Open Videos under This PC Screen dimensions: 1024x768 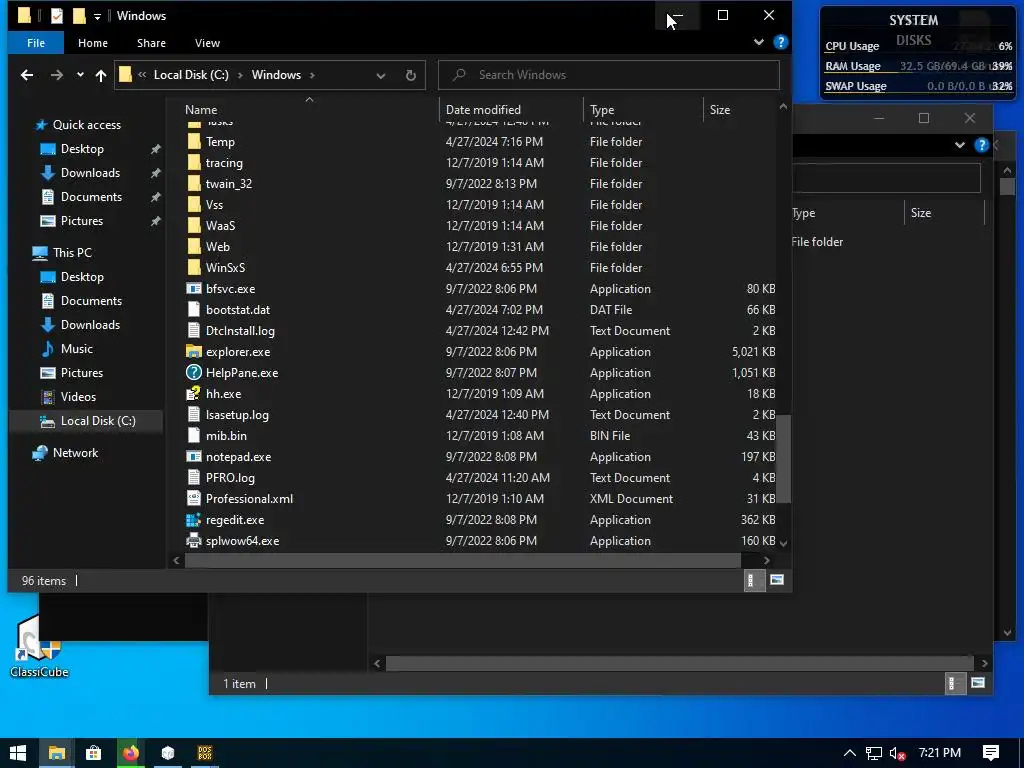pyautogui.click(x=78, y=397)
